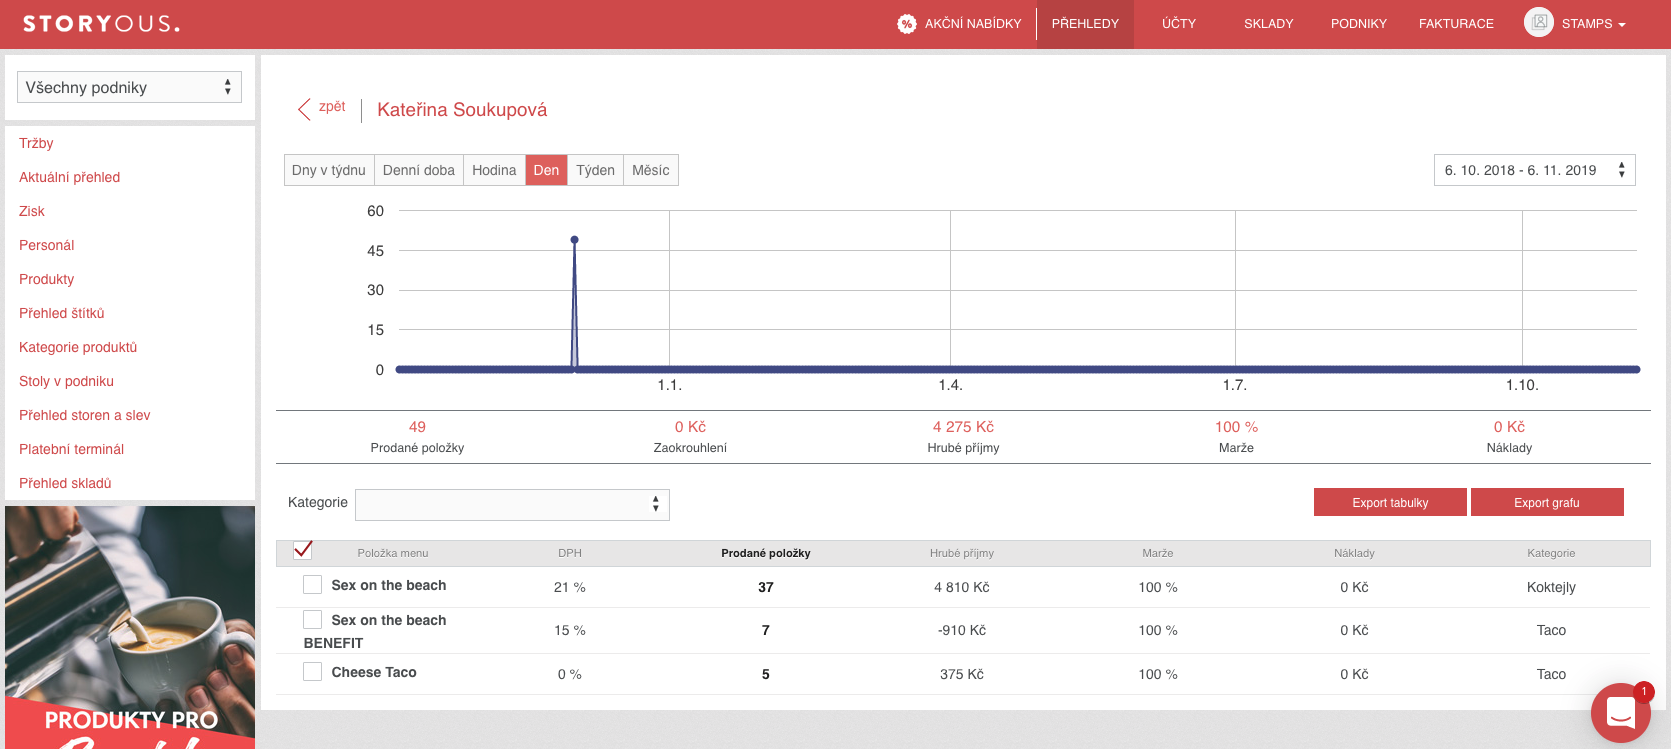Image resolution: width=1671 pixels, height=749 pixels.
Task: Click the Koktejly category cell
Action: [1551, 587]
